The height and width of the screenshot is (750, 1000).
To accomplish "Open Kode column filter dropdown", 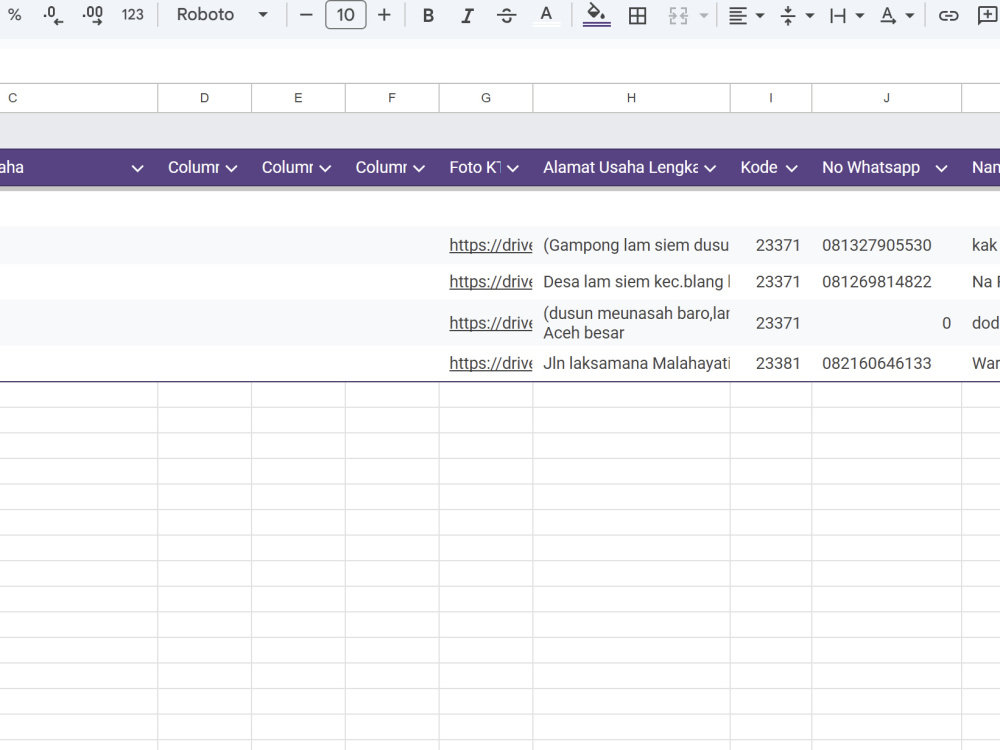I will click(791, 168).
